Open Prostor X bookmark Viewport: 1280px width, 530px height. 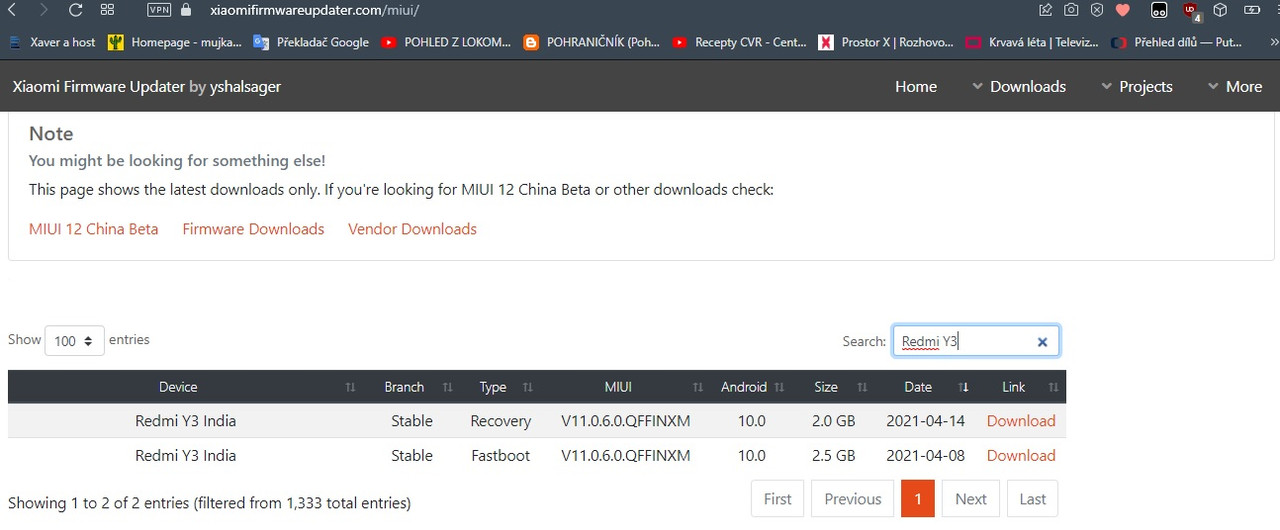click(x=886, y=42)
